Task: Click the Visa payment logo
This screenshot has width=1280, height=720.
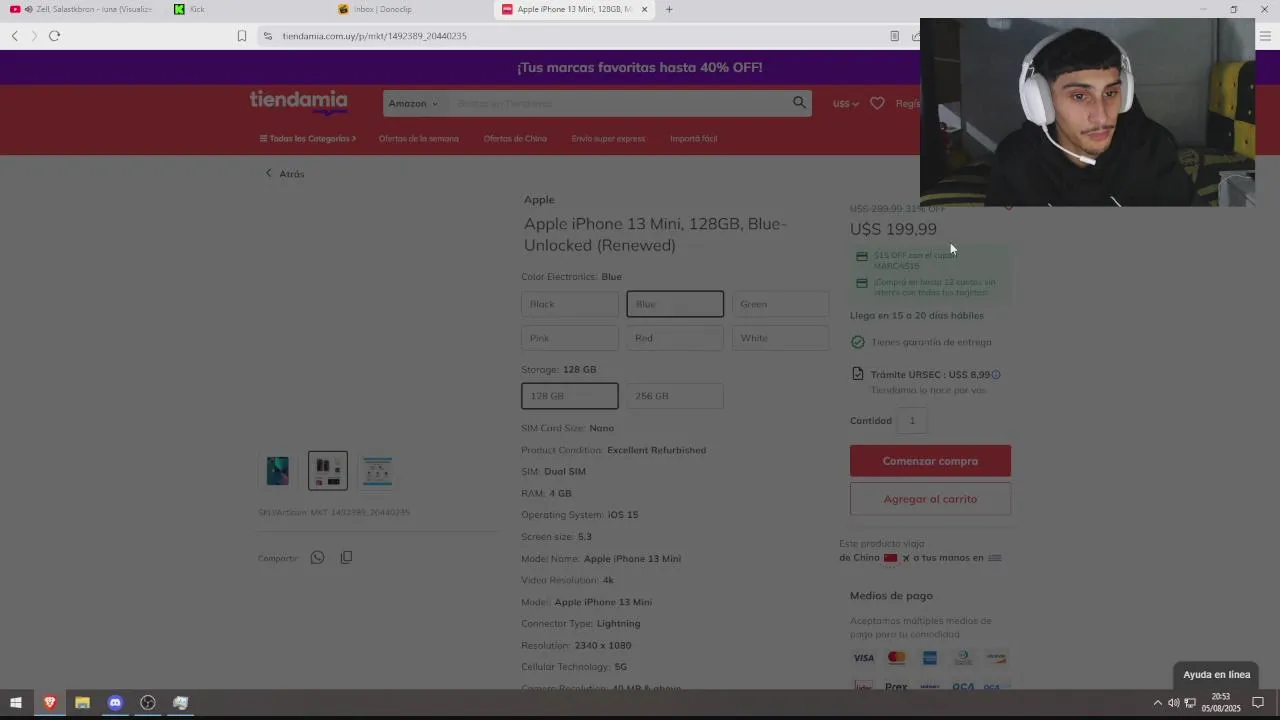Action: pos(863,658)
